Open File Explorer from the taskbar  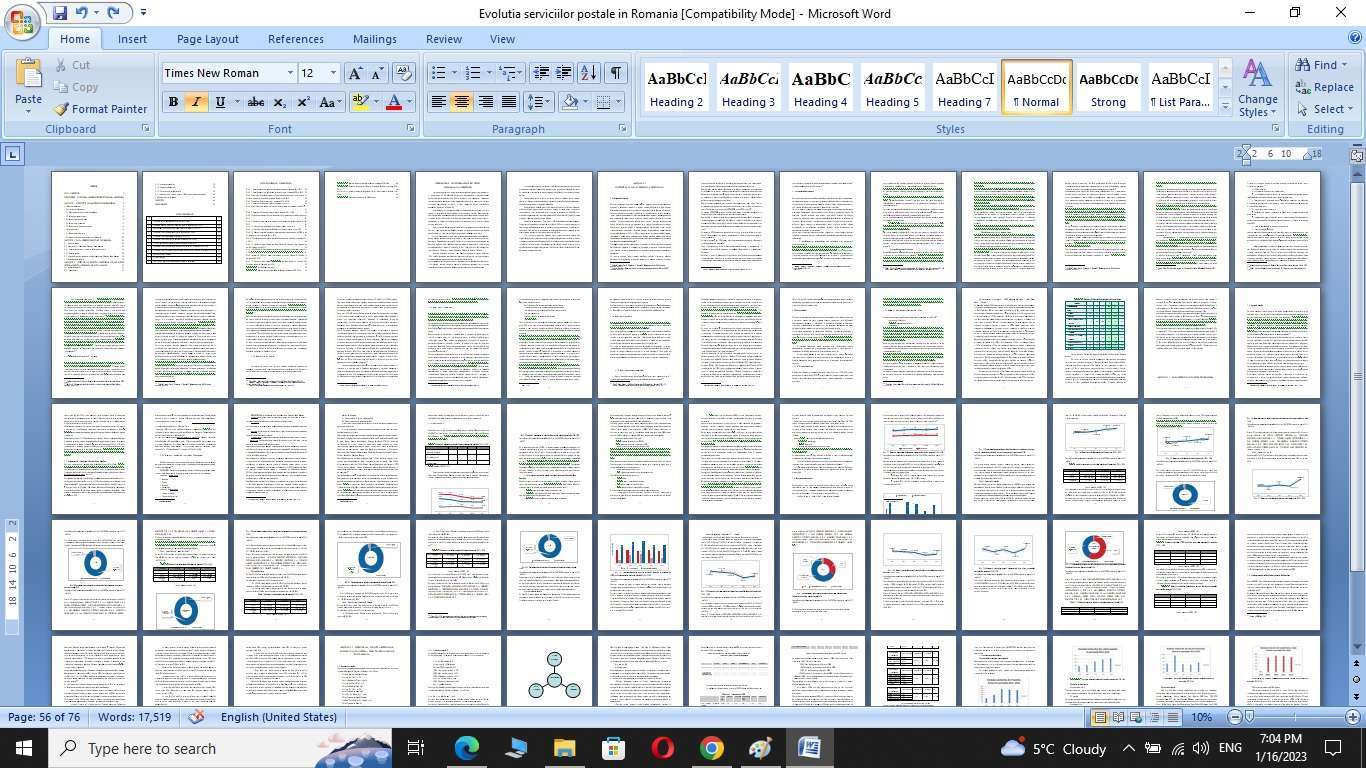565,748
